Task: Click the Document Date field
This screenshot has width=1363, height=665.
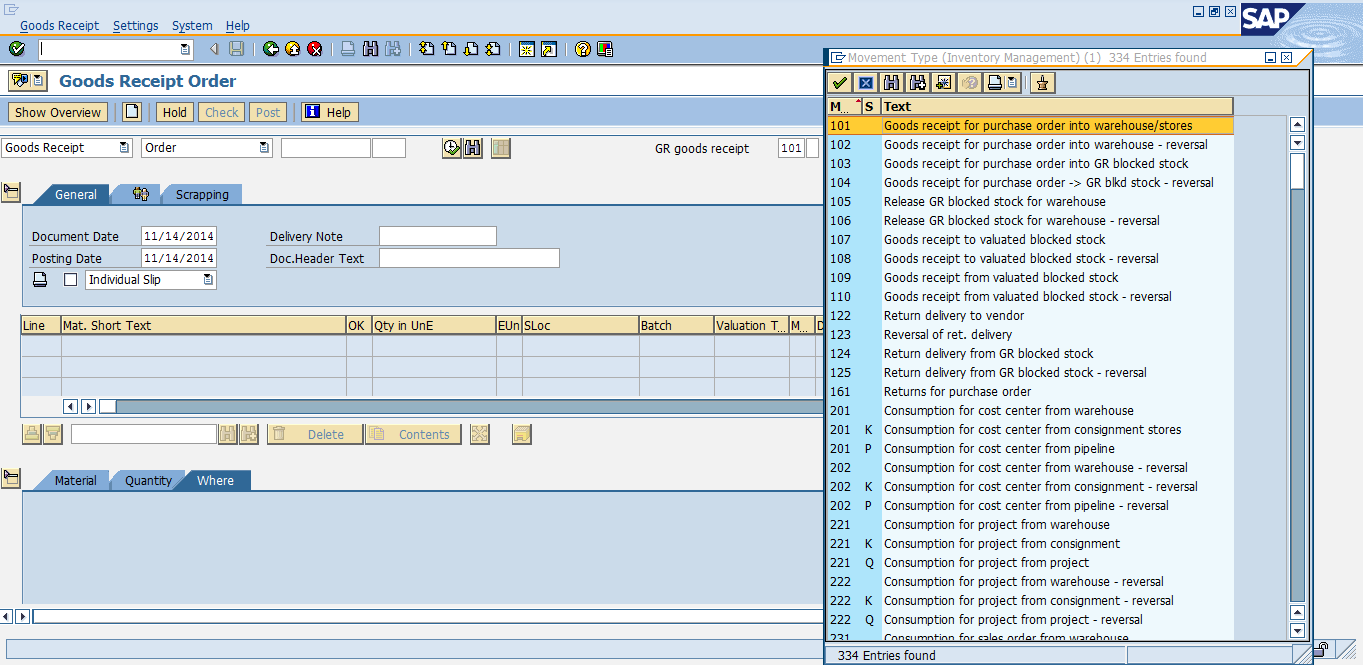Action: point(179,236)
